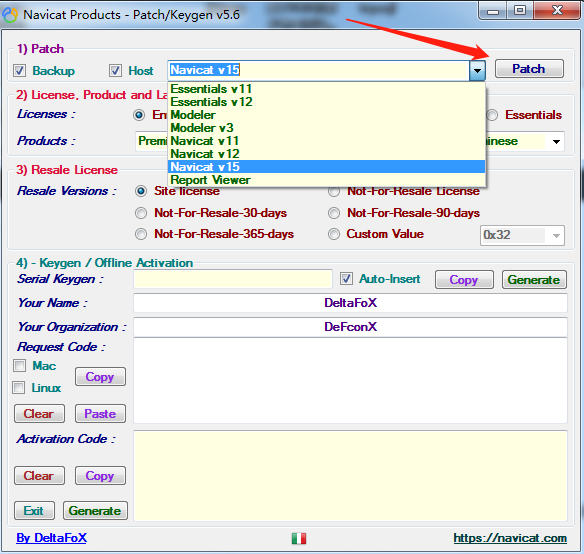Select Not-For-Resale-30-days option
This screenshot has width=584, height=554.
click(x=141, y=213)
